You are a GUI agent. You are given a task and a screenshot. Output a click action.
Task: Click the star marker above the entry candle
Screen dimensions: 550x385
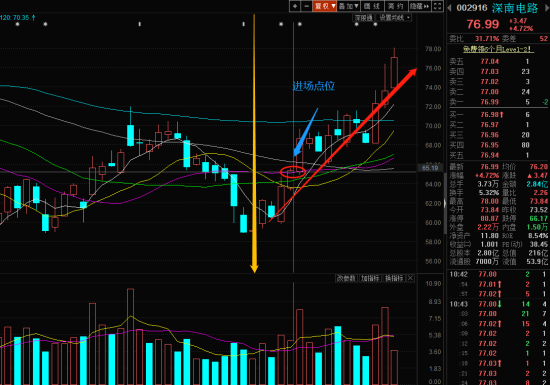pos(300,24)
